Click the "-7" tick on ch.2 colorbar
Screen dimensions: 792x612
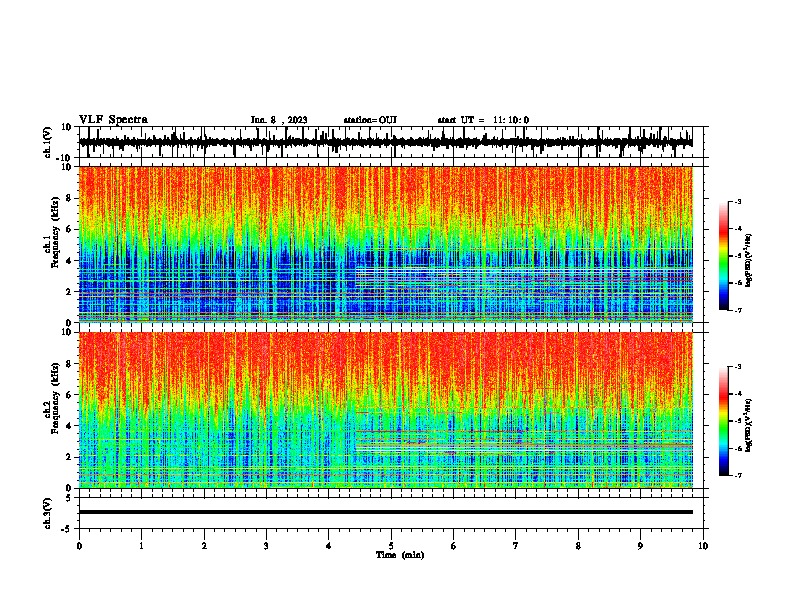coord(737,475)
